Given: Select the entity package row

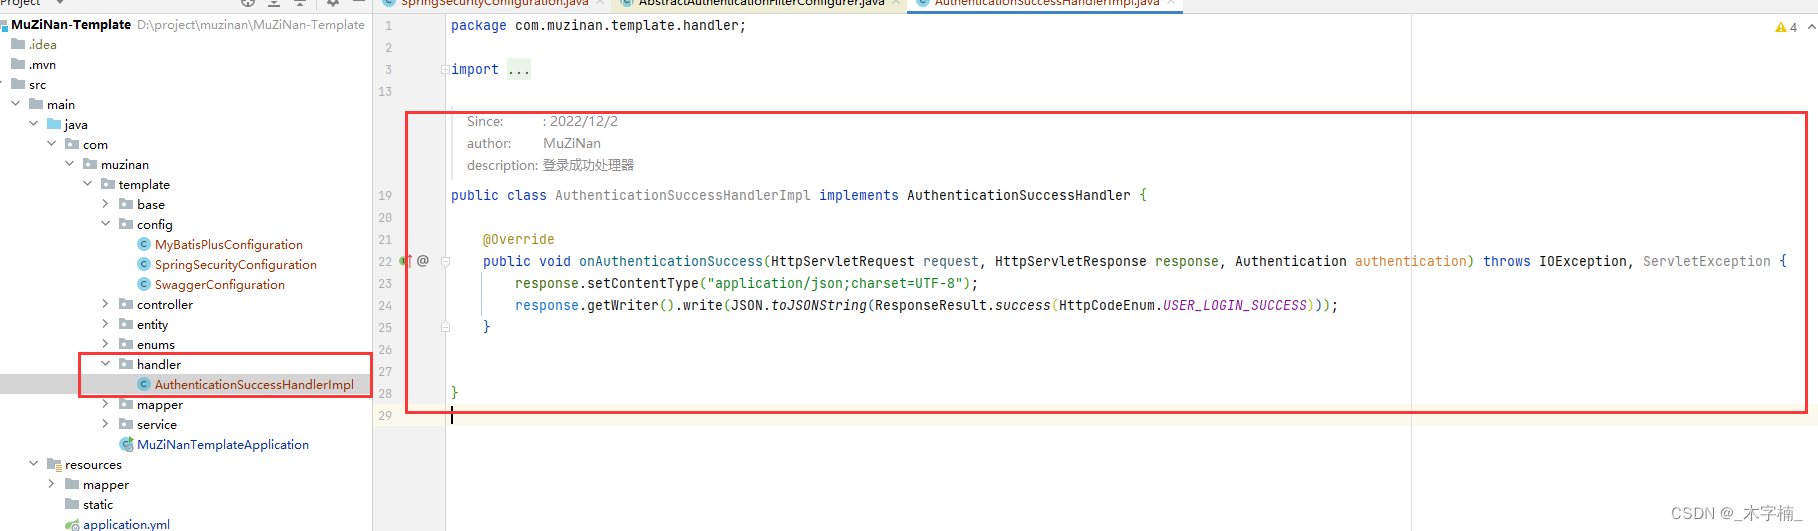Looking at the screenshot, I should pos(186,324).
